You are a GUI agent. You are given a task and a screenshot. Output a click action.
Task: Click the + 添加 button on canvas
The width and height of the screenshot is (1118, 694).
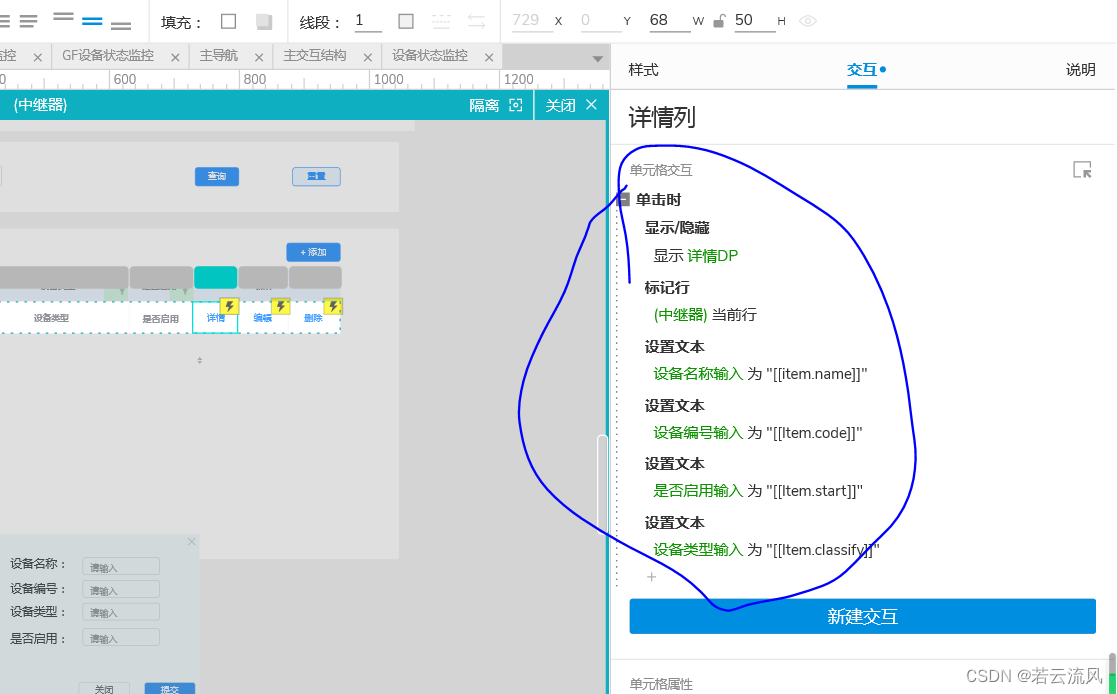coord(313,252)
